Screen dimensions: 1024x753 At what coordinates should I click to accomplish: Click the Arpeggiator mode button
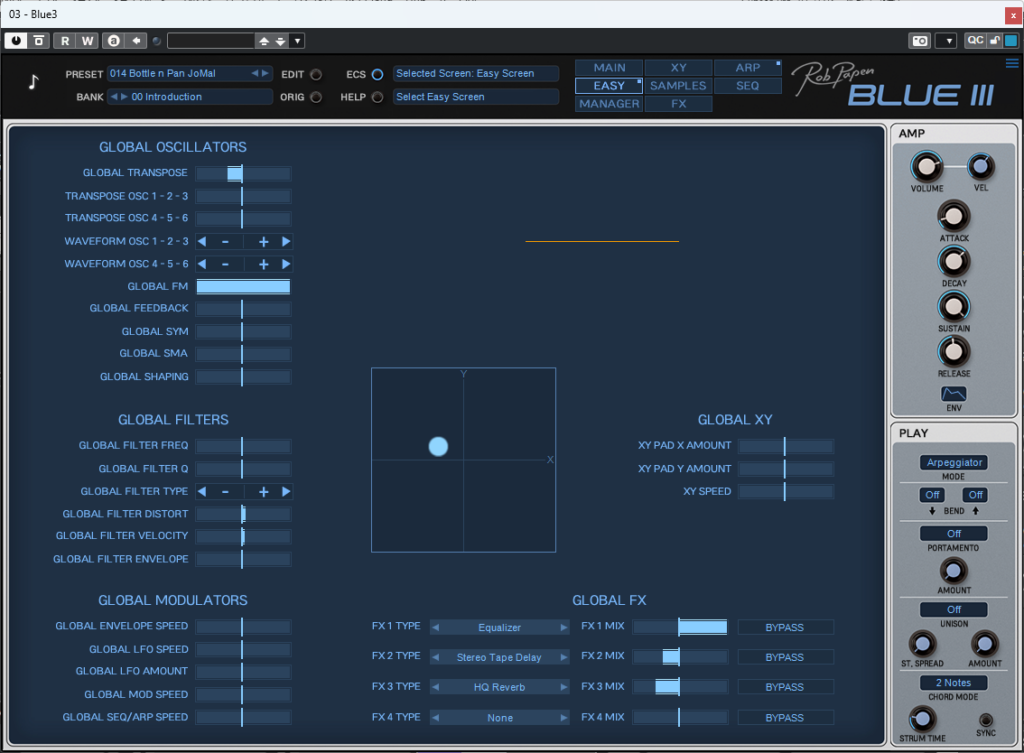pos(953,462)
